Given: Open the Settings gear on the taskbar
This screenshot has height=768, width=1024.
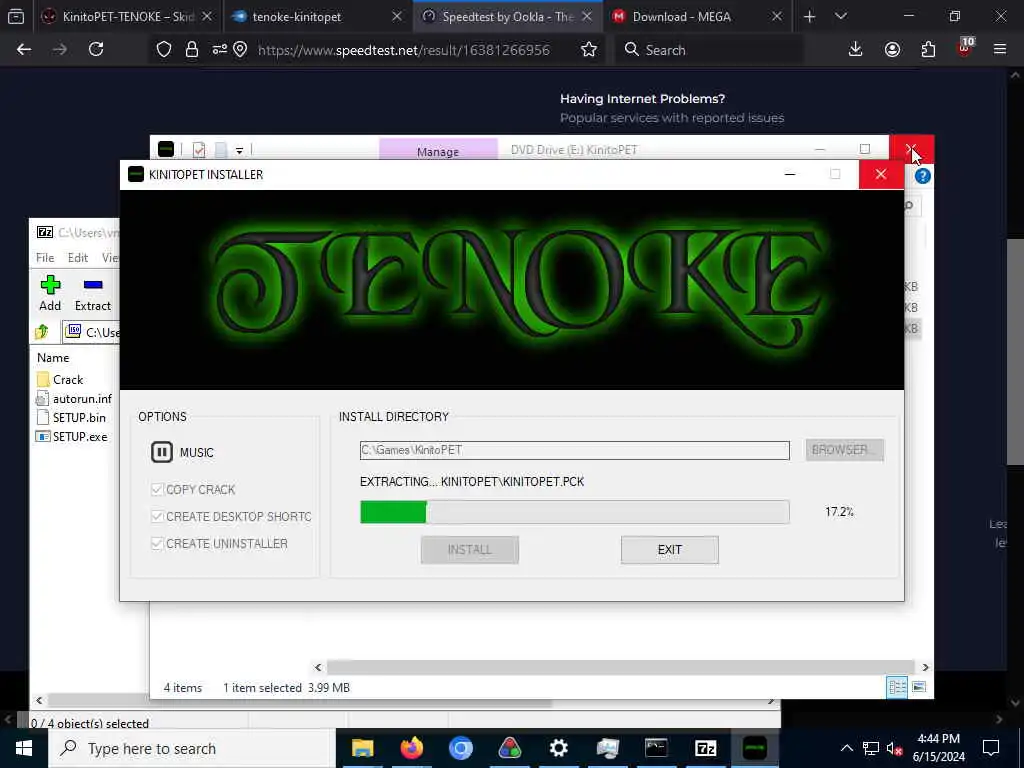Looking at the screenshot, I should (x=558, y=748).
